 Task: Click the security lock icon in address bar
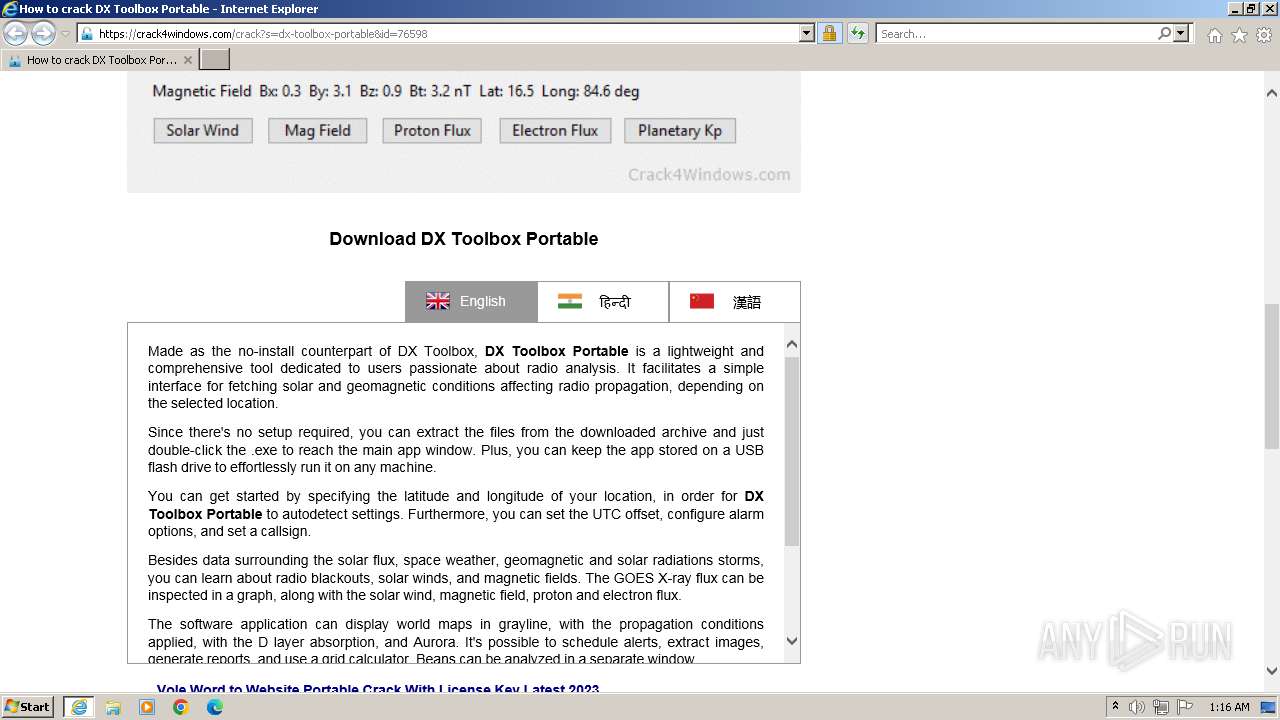829,33
